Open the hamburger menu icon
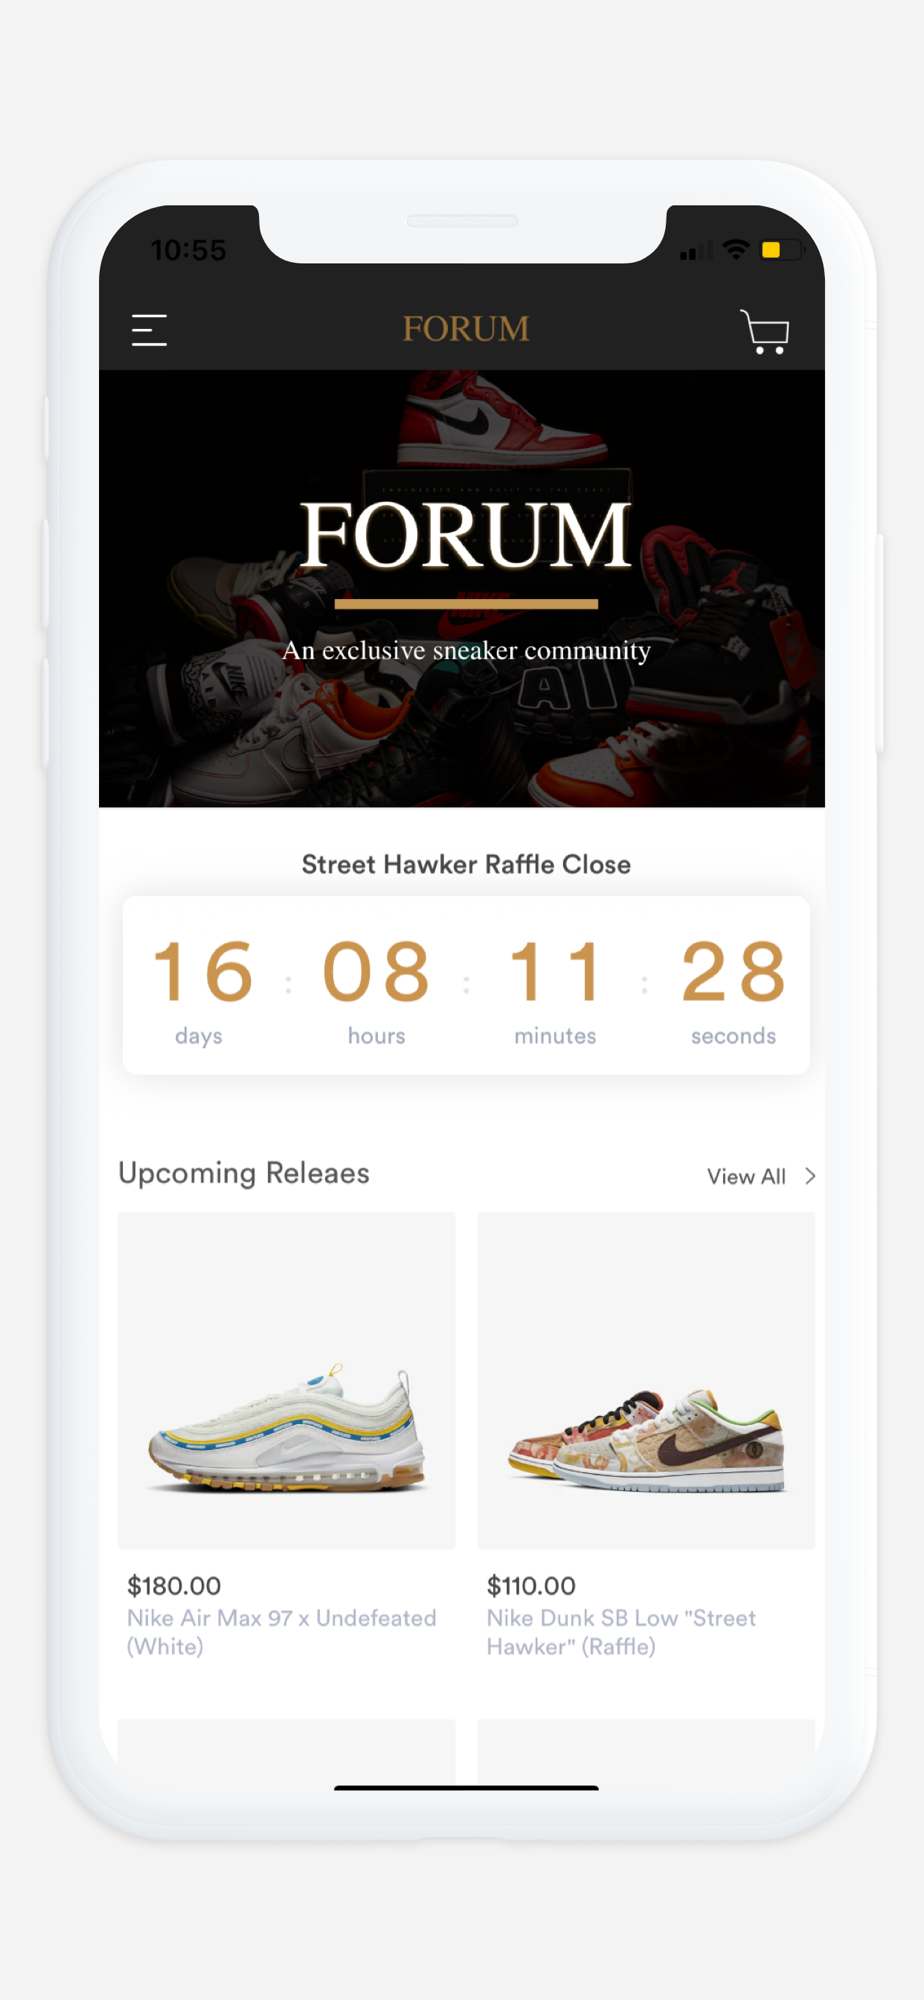The width and height of the screenshot is (924, 2000). pos(149,330)
